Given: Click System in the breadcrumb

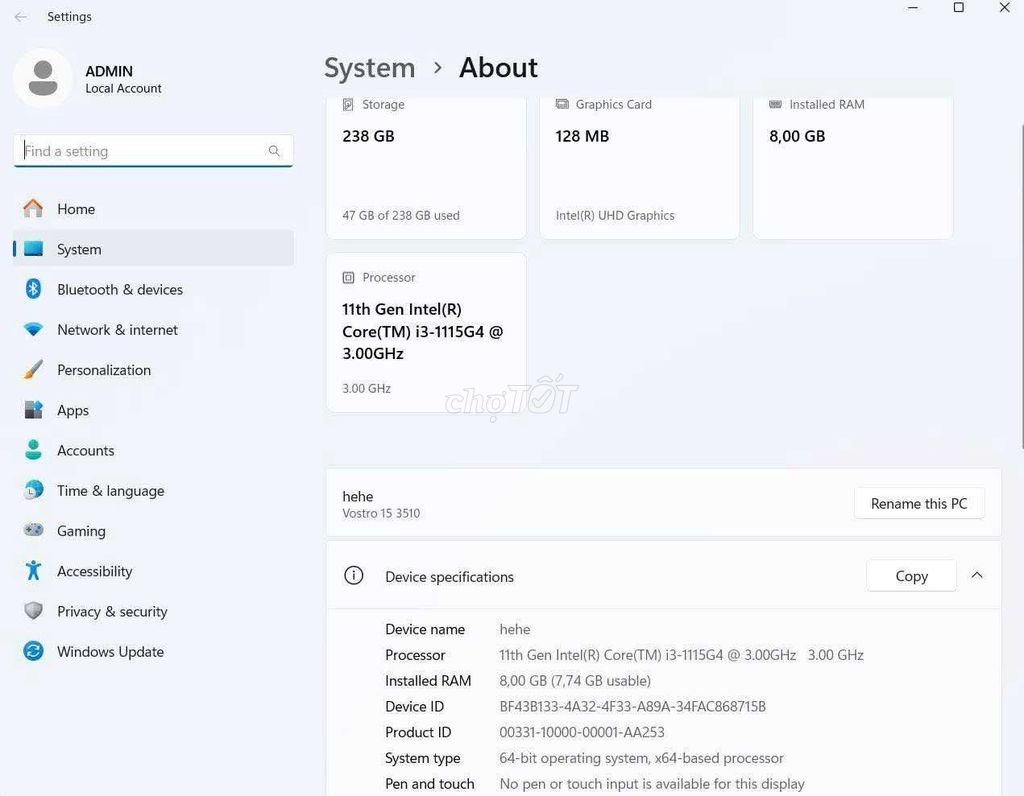Looking at the screenshot, I should point(370,67).
